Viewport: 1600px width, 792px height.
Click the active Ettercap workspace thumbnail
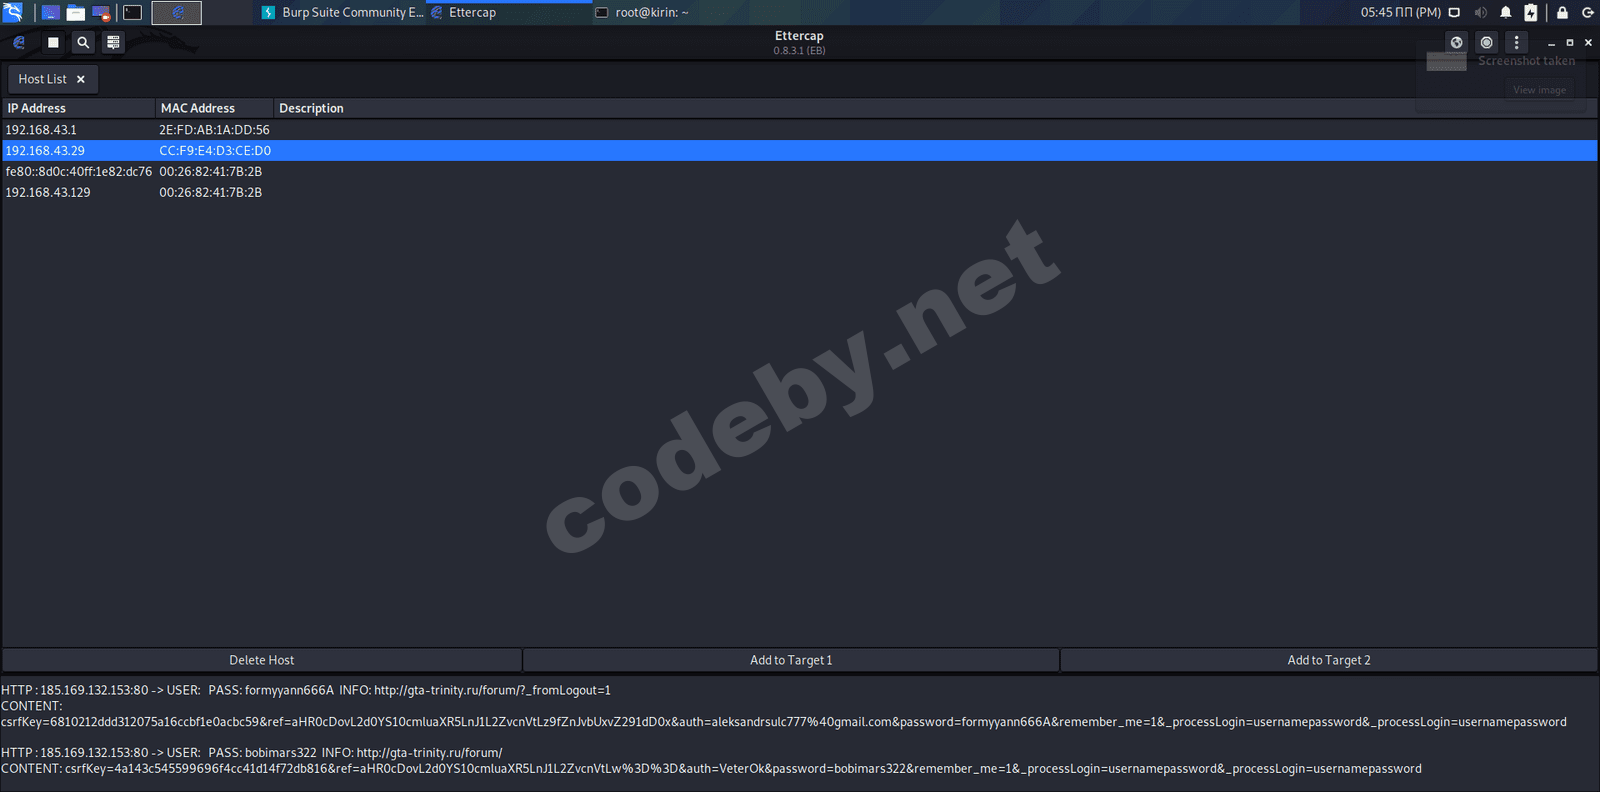tap(177, 12)
